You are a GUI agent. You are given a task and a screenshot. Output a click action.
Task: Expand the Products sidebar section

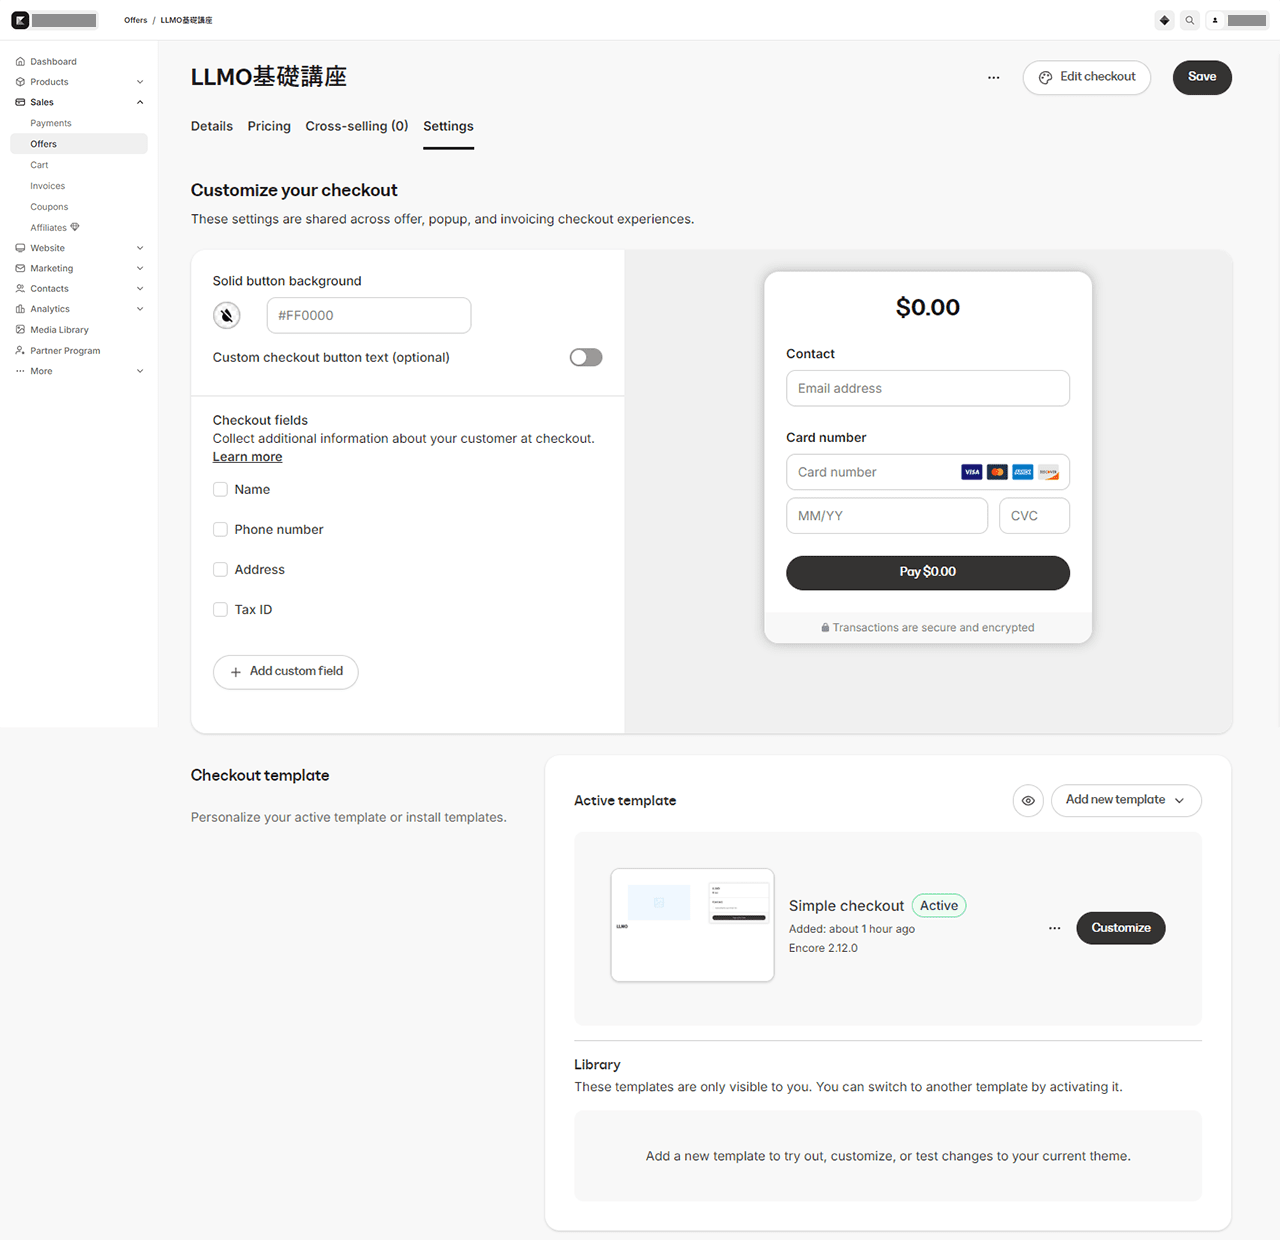click(139, 82)
